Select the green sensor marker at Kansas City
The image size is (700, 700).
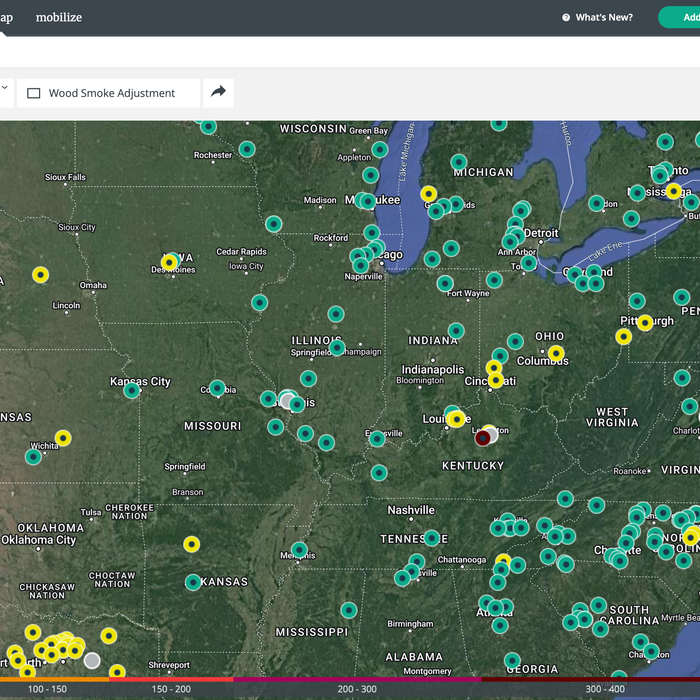tap(132, 390)
